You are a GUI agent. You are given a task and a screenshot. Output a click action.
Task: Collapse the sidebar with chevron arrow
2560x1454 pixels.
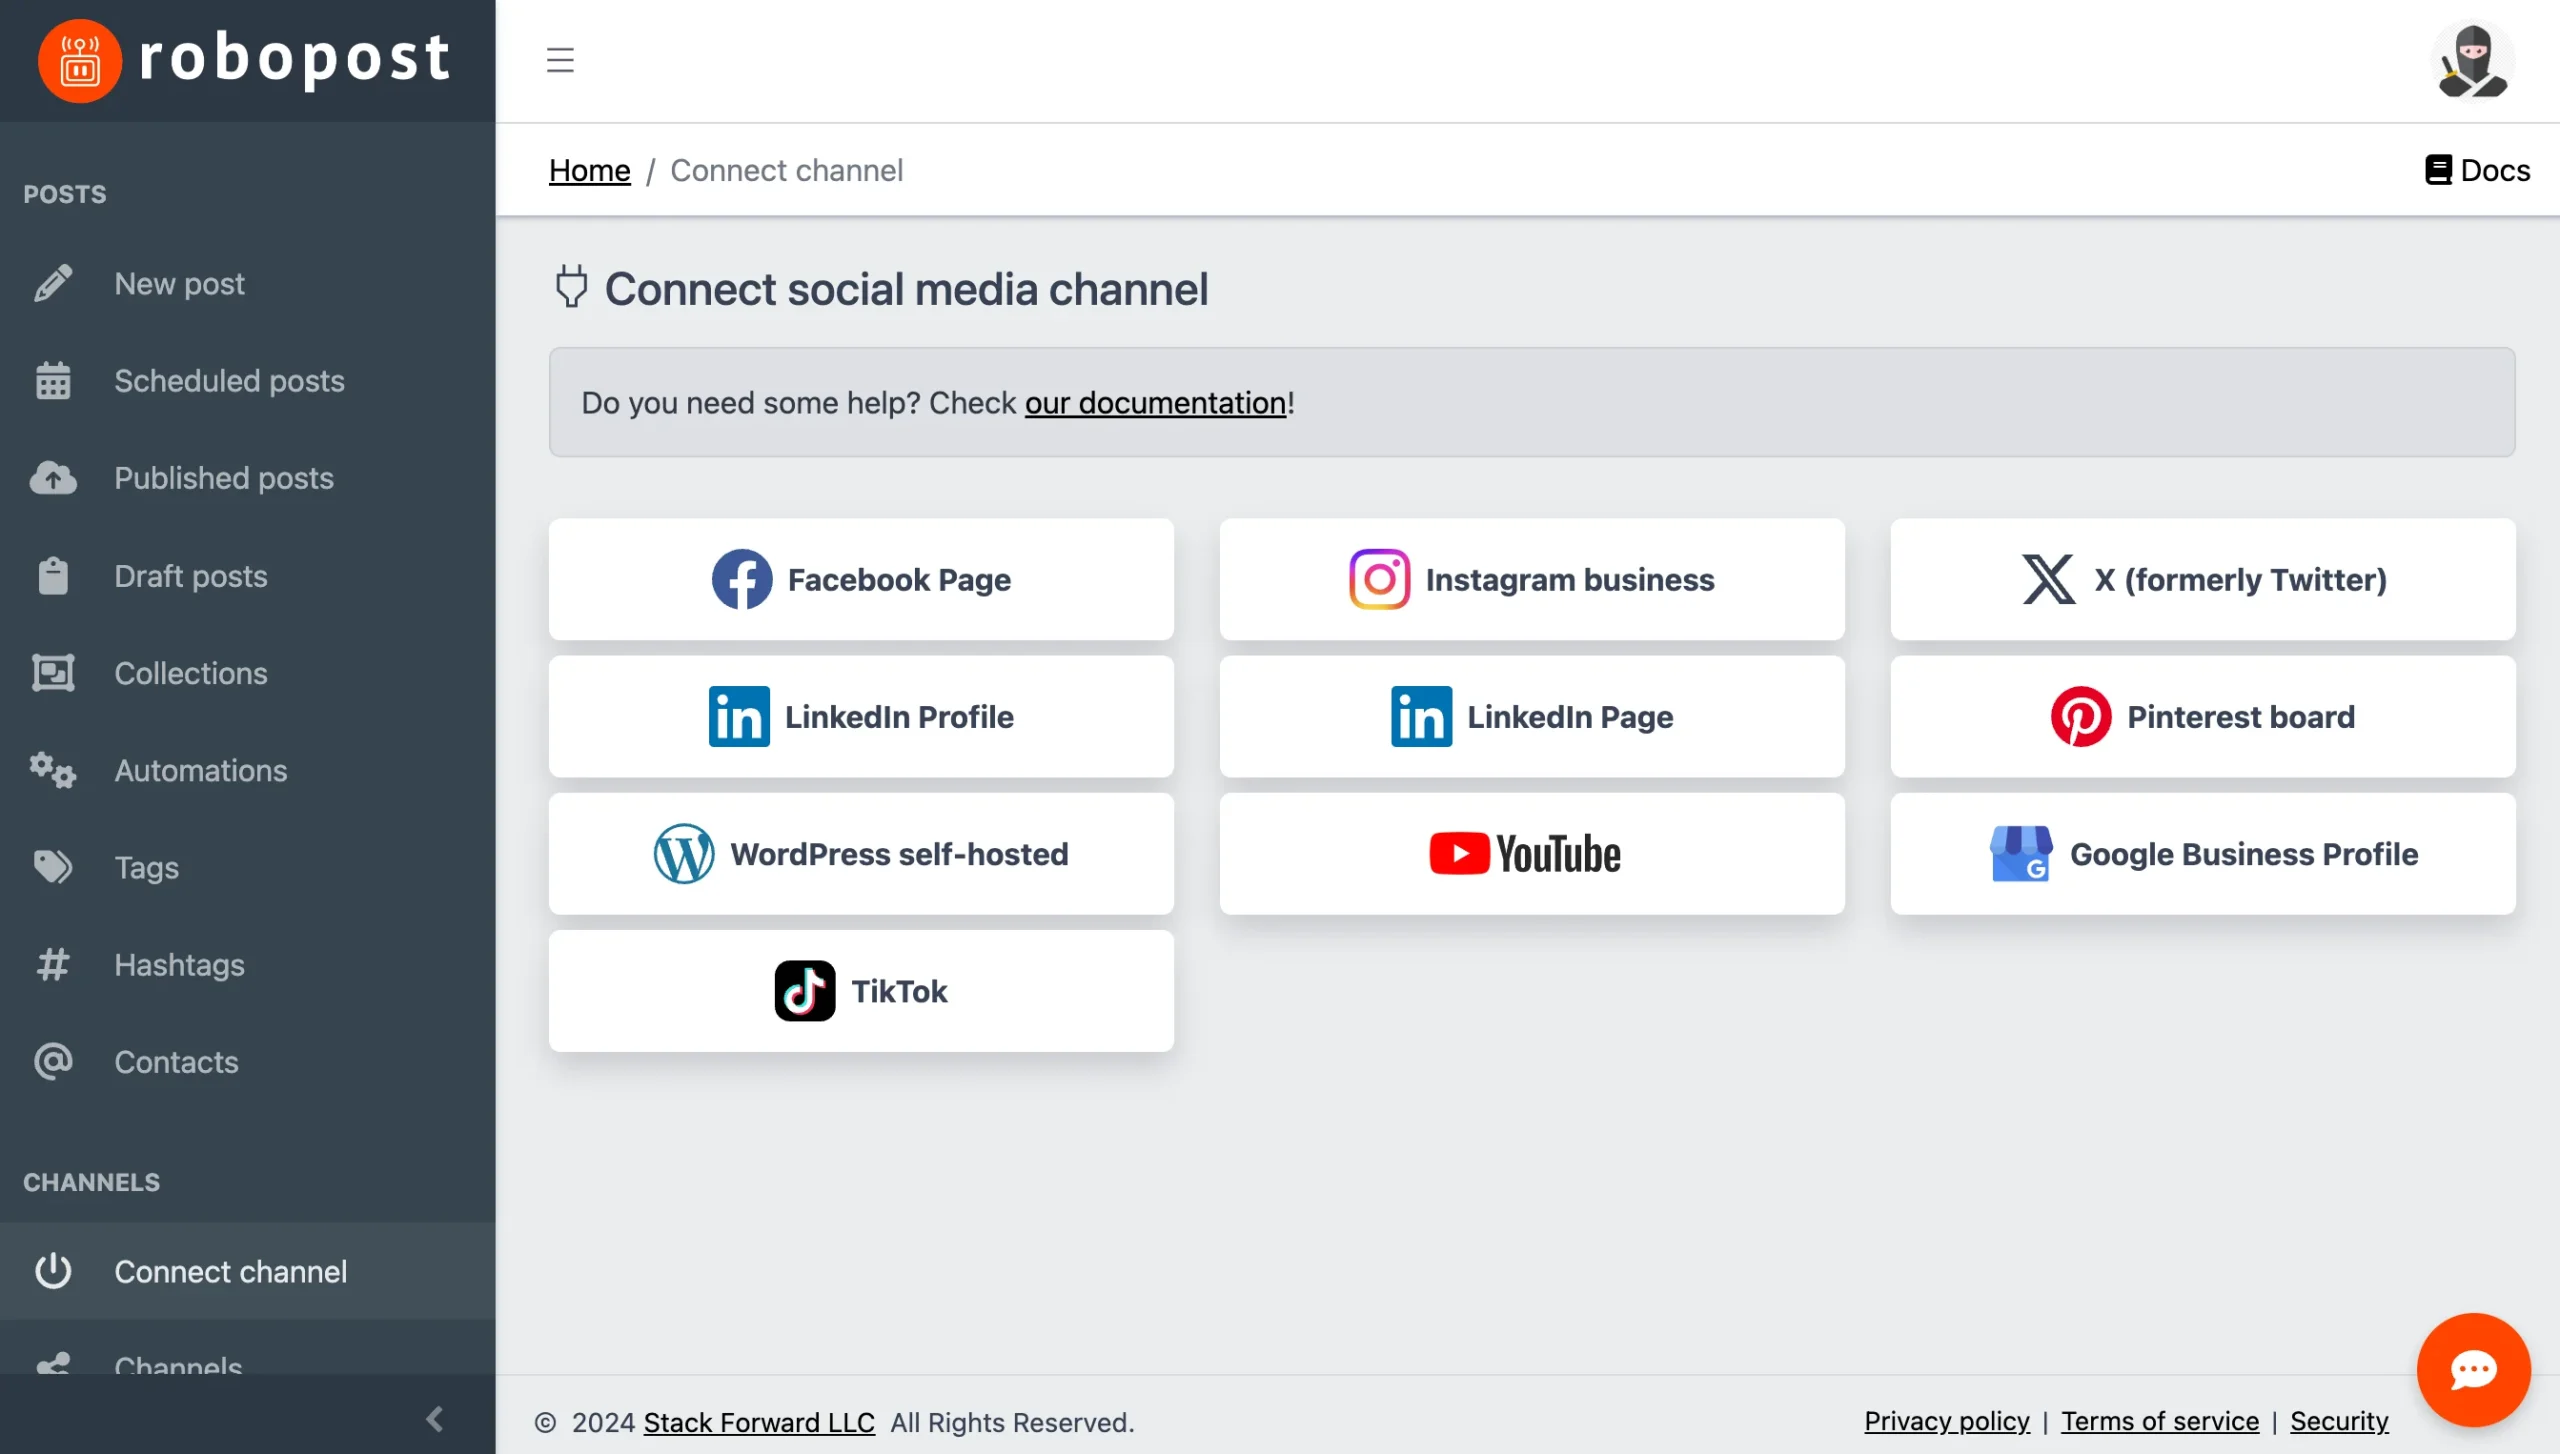coord(435,1419)
